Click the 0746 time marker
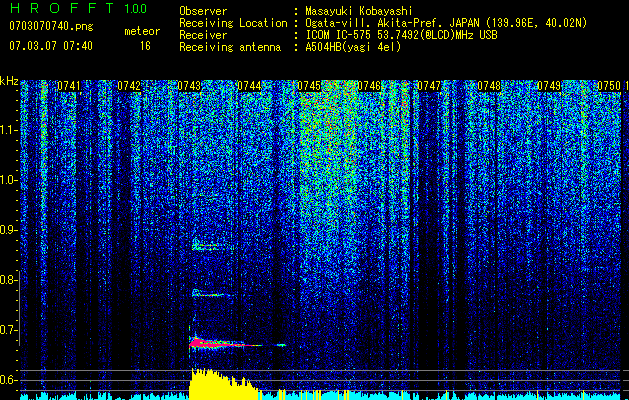Viewport: 629px width, 400px height. (x=369, y=86)
